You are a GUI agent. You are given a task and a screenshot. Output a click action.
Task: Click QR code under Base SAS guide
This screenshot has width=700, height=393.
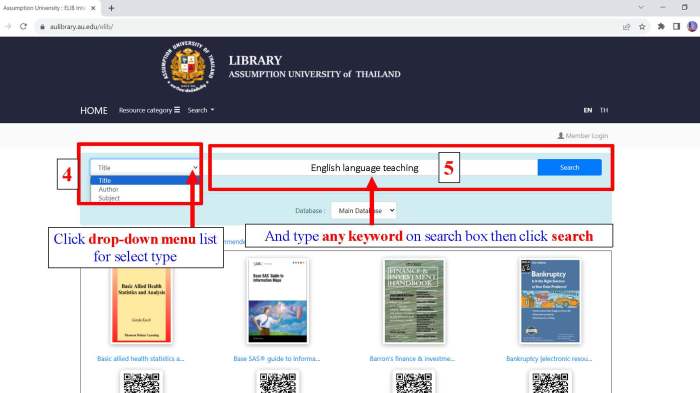pos(278,383)
